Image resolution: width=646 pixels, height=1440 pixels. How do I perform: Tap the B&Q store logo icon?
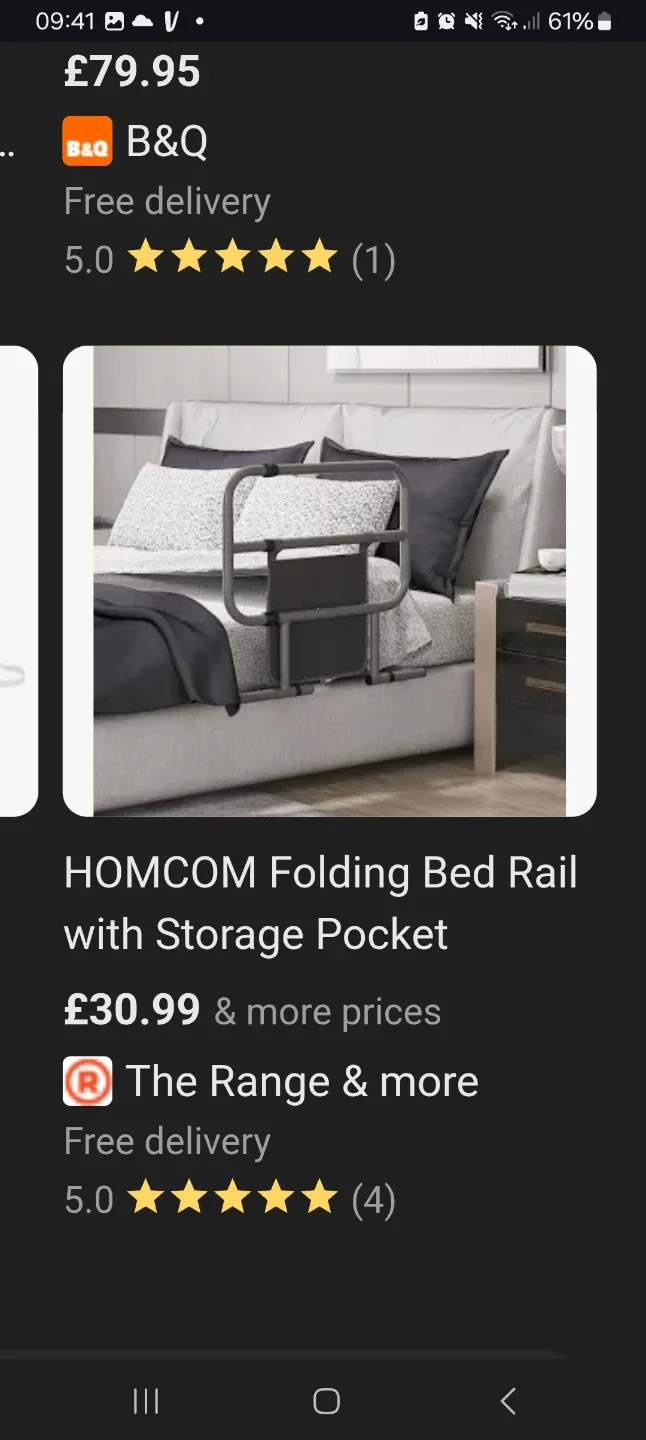pos(87,141)
